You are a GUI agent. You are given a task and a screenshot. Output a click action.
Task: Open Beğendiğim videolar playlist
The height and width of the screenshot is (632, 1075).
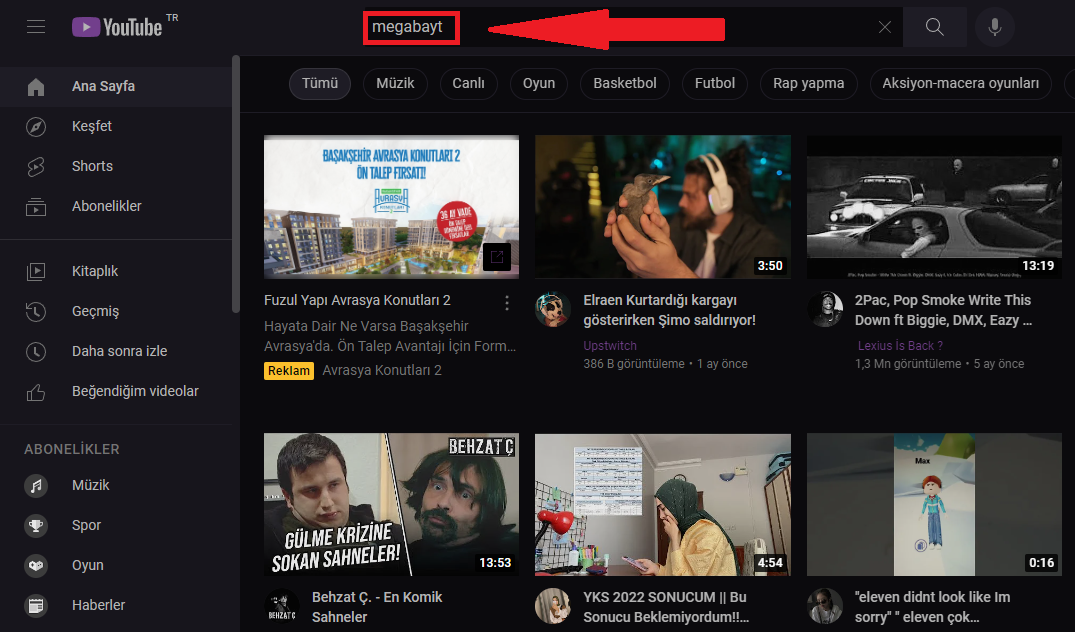[x=135, y=391]
